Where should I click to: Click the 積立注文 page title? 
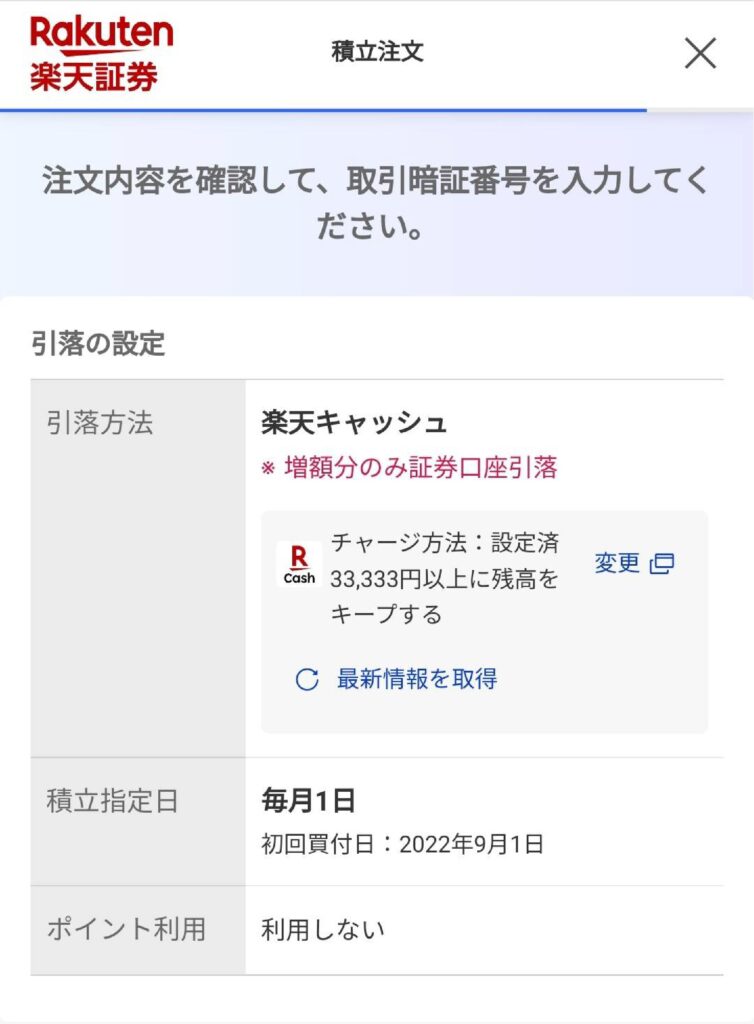377,51
